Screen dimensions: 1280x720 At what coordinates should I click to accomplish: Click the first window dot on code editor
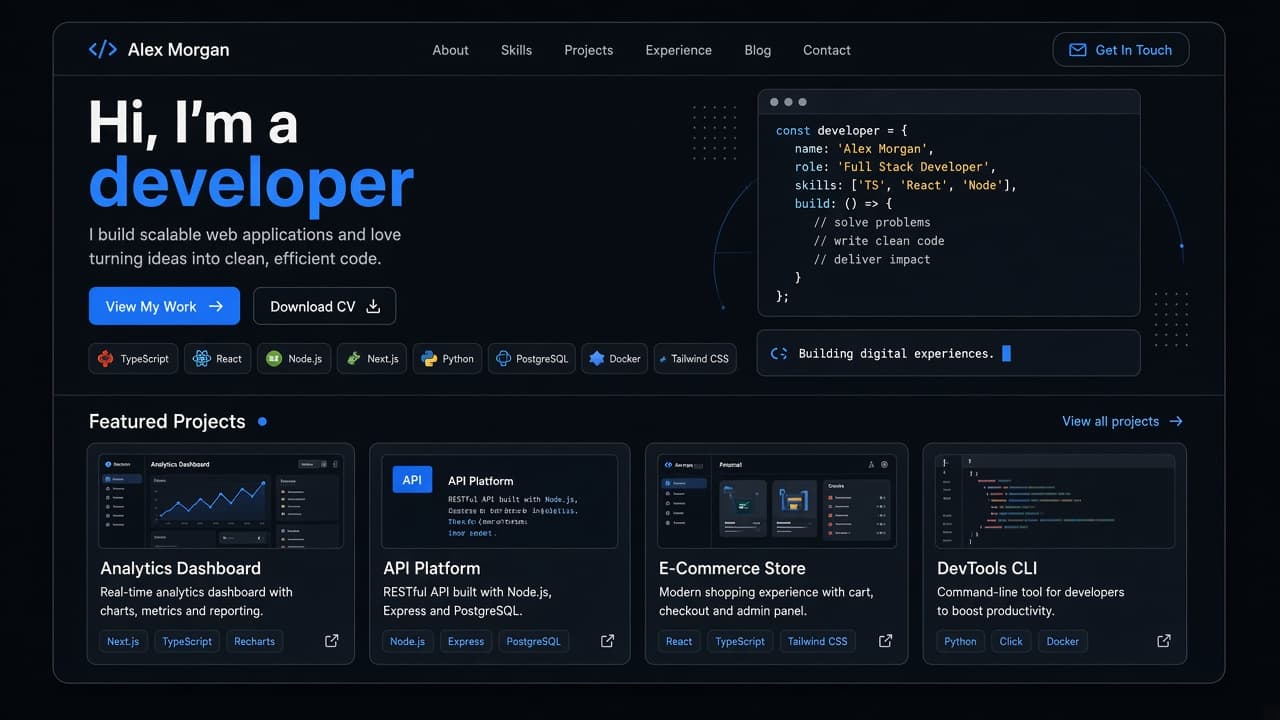click(x=774, y=102)
